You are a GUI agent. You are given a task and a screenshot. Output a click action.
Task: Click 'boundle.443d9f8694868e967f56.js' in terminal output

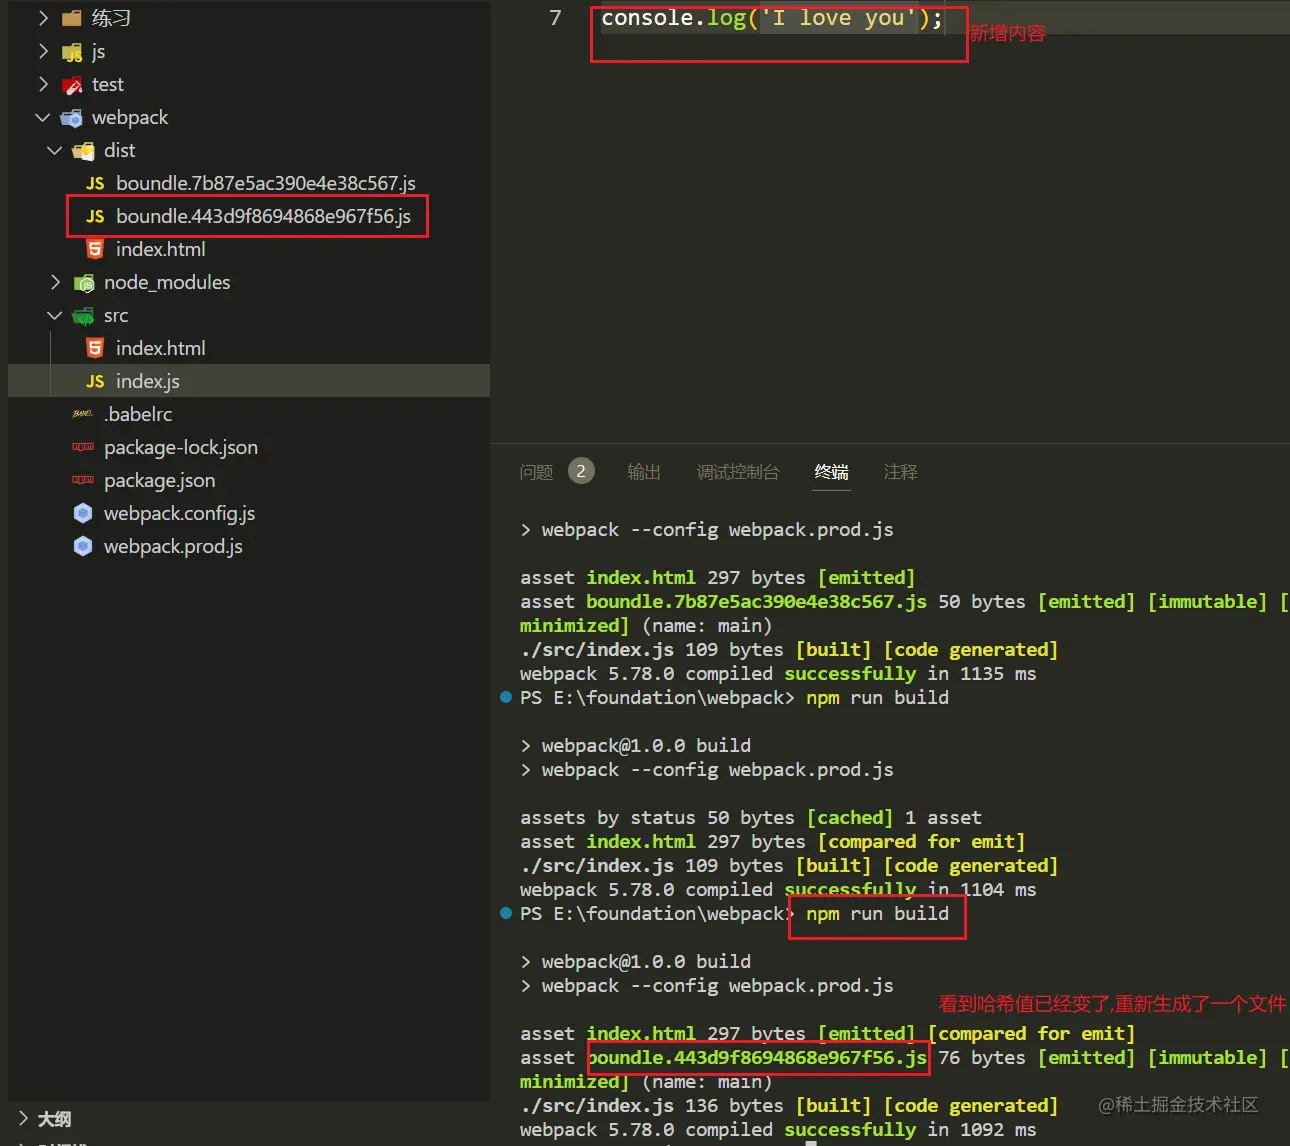757,1058
